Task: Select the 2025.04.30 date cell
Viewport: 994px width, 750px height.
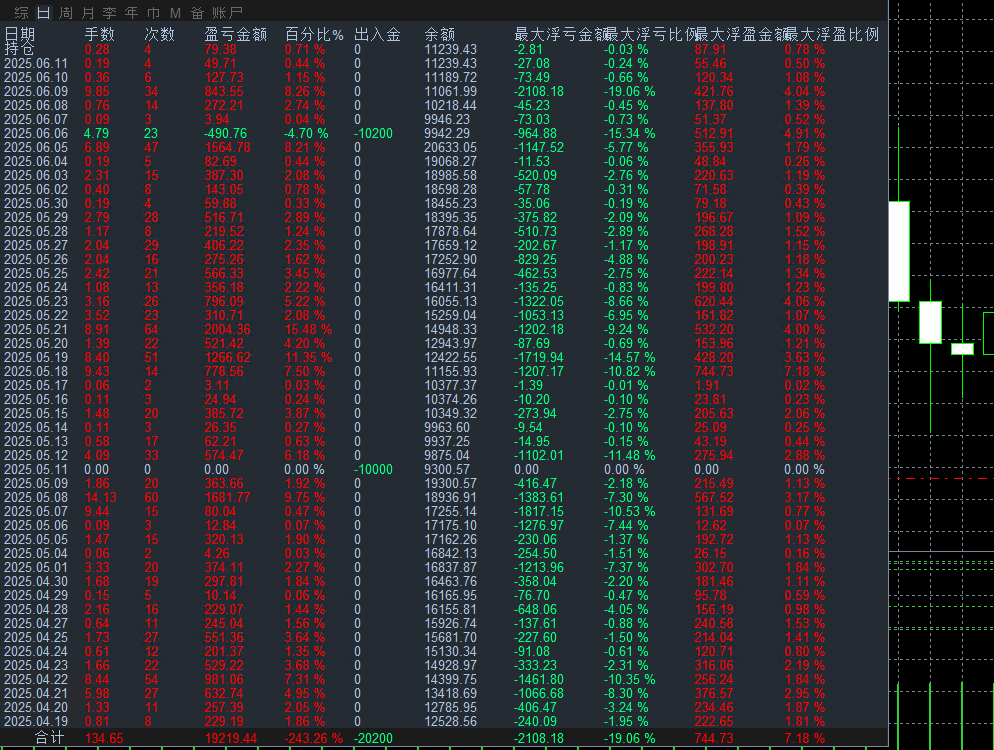Action: 36,581
